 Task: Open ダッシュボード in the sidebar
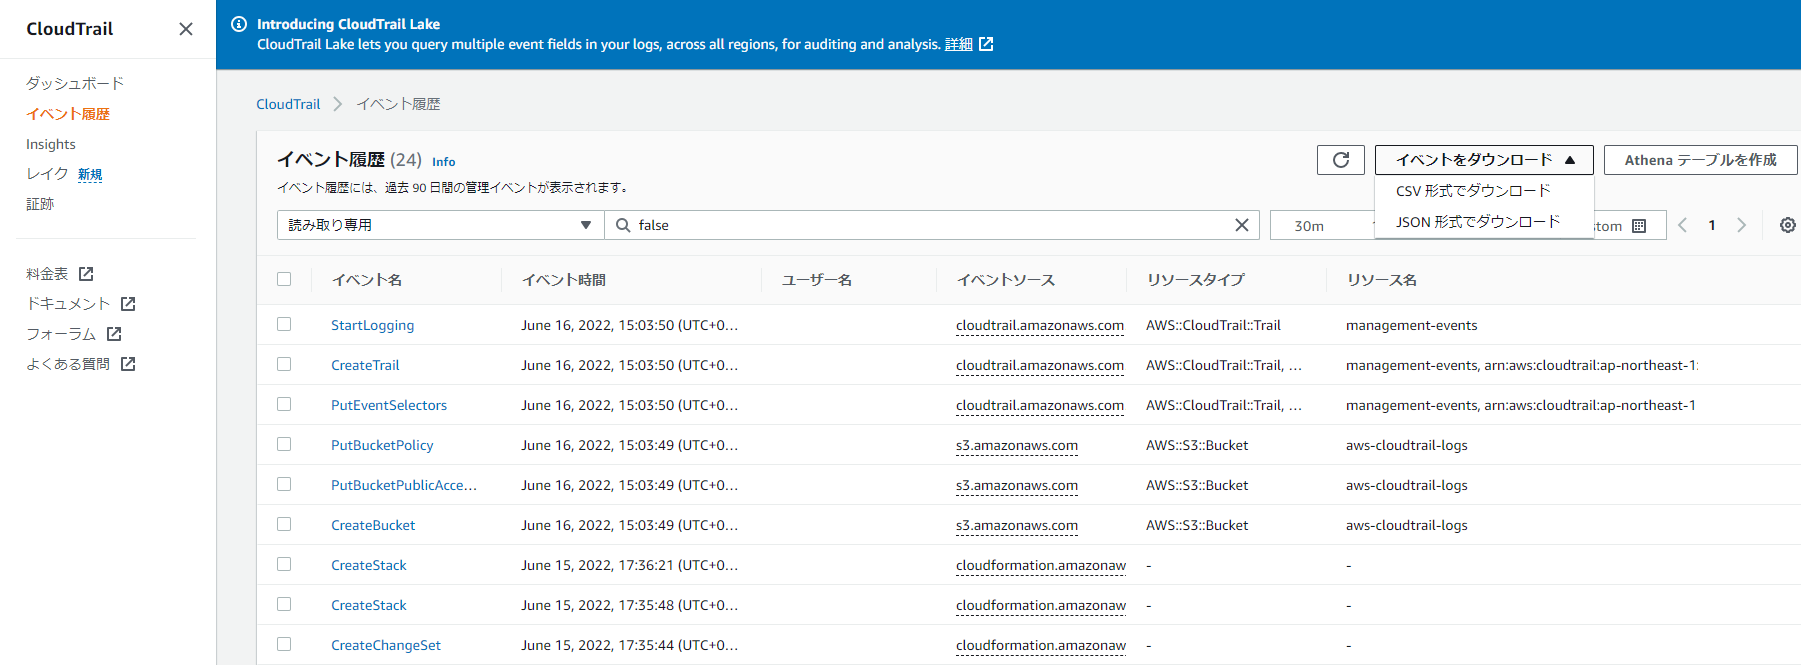75,83
